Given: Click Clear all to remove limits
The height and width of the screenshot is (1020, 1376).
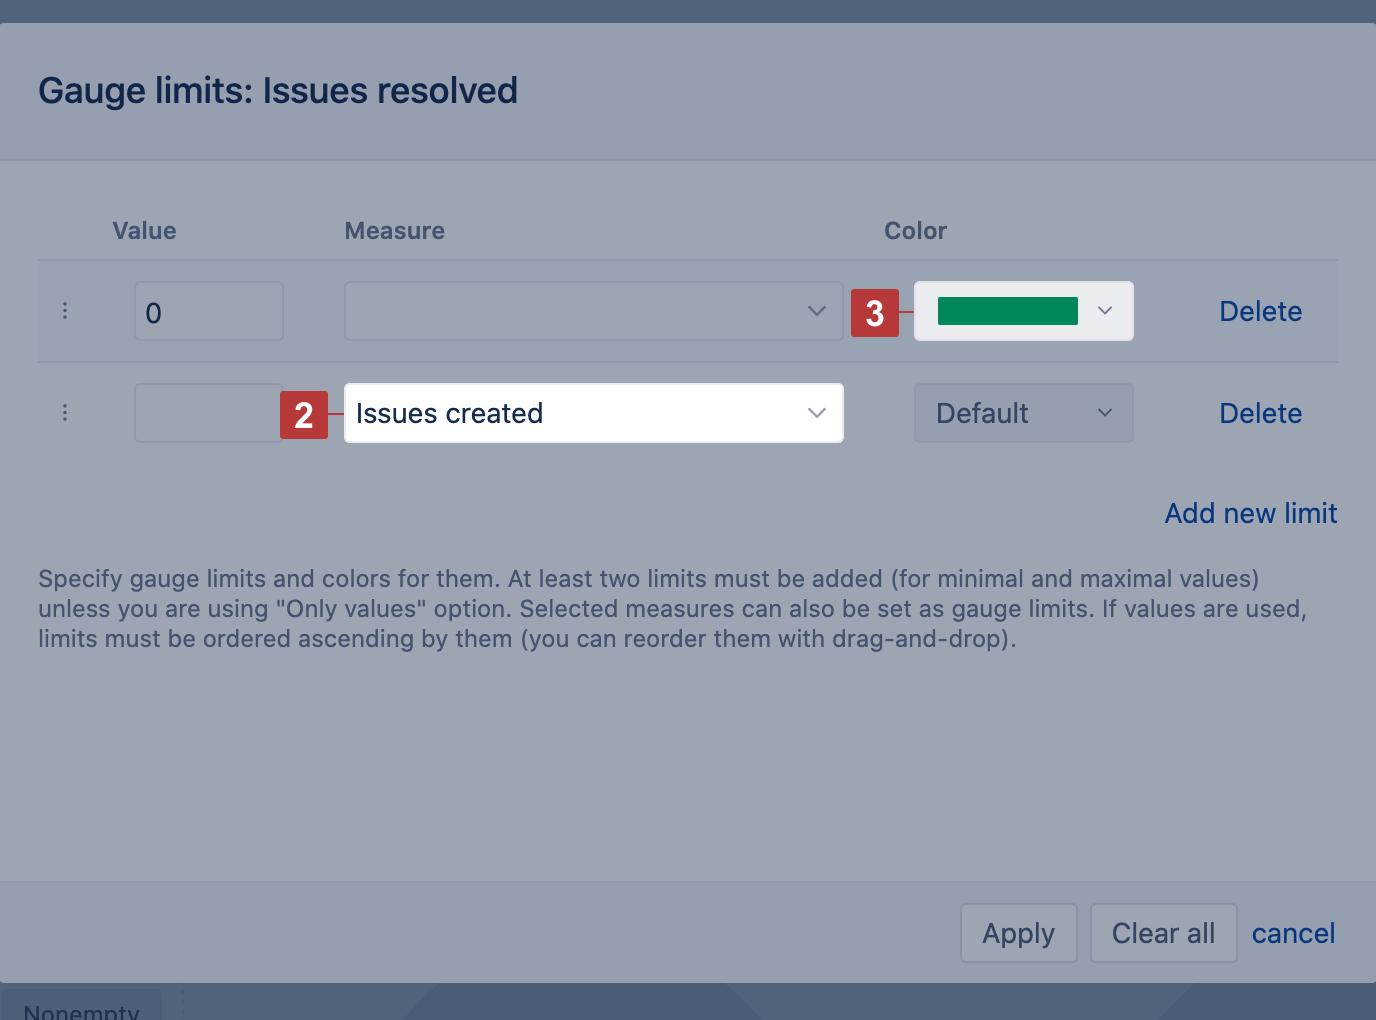Looking at the screenshot, I should 1163,932.
